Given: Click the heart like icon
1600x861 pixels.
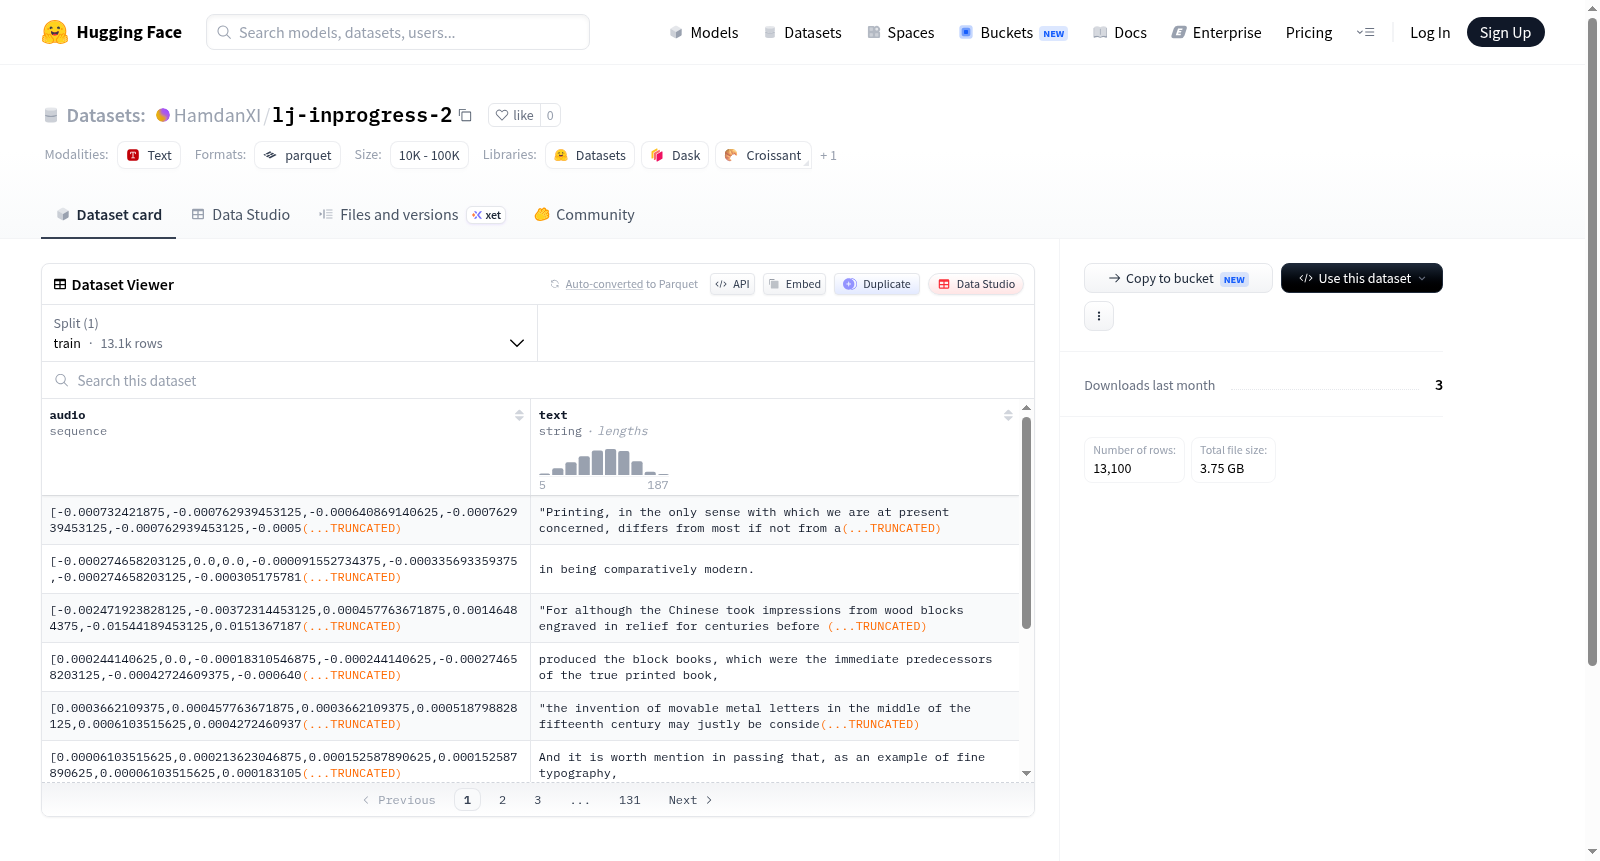Looking at the screenshot, I should (502, 115).
